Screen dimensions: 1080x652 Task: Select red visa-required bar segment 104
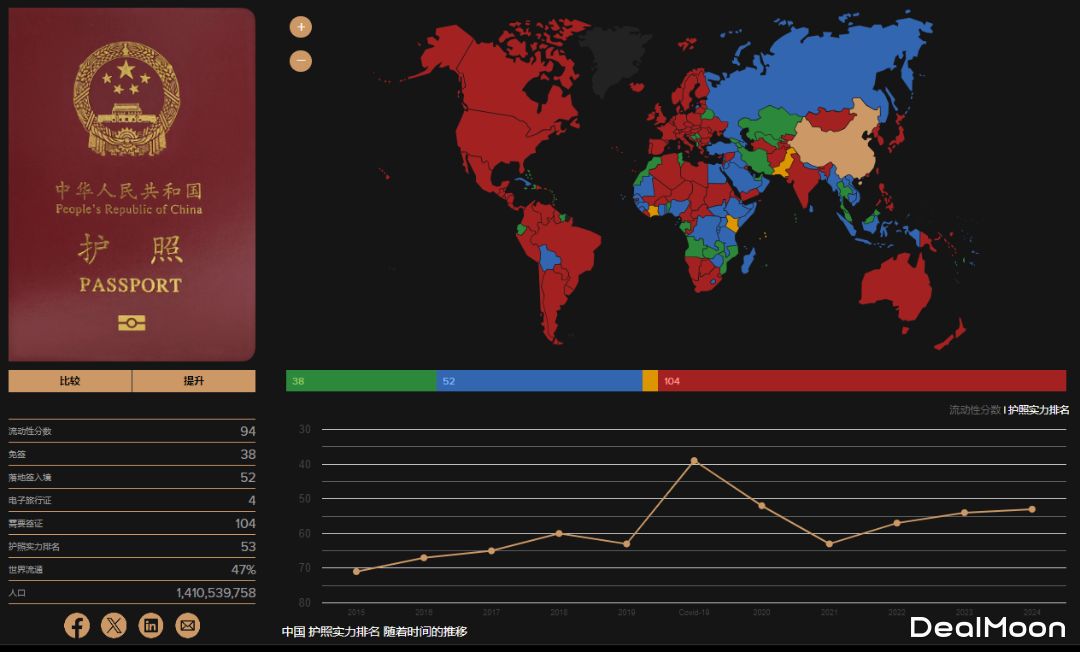click(861, 381)
